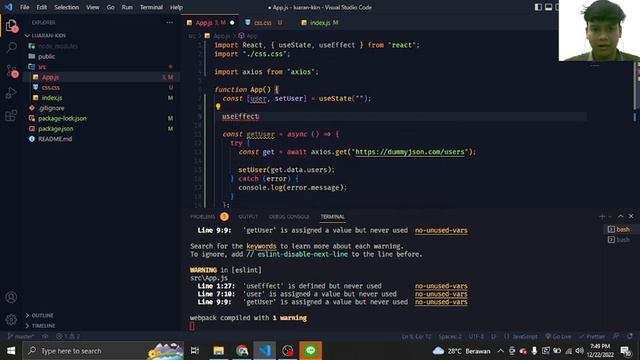This screenshot has width=640, height=360.
Task: Open css.css in the explorer tree
Action: point(101,87)
